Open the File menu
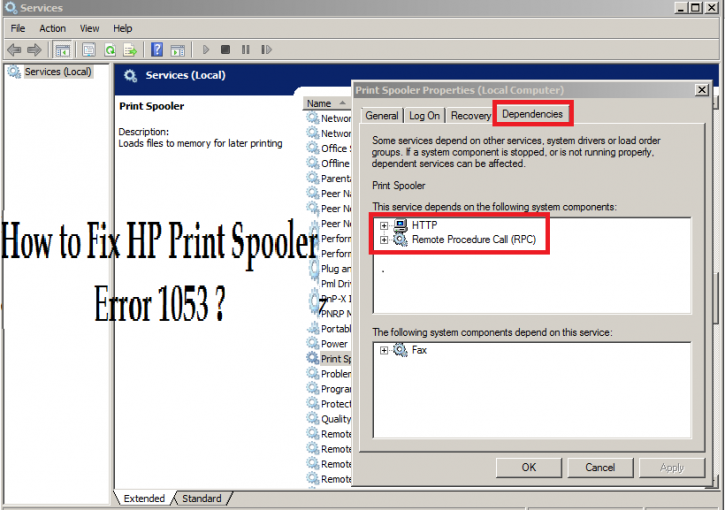This screenshot has width=725, height=510. click(x=18, y=29)
